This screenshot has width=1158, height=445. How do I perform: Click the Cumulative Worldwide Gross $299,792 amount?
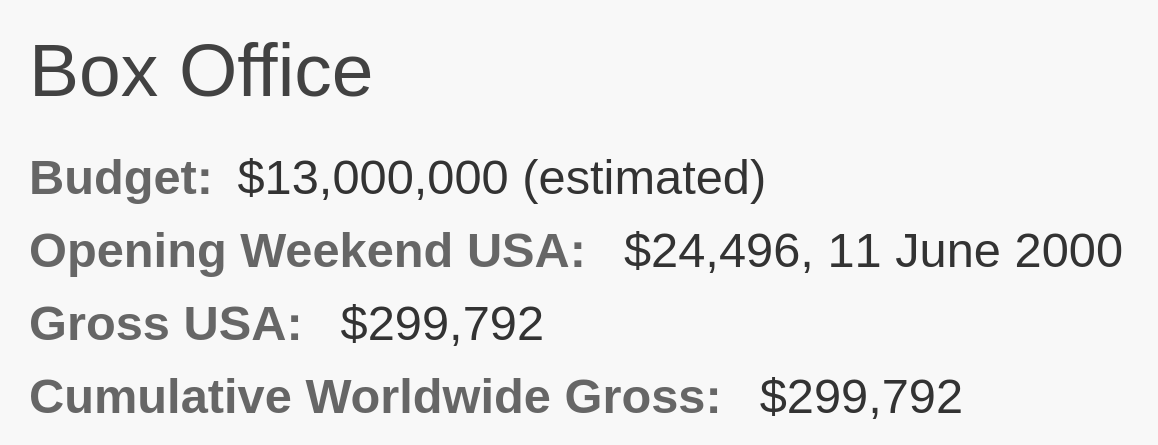click(x=860, y=396)
